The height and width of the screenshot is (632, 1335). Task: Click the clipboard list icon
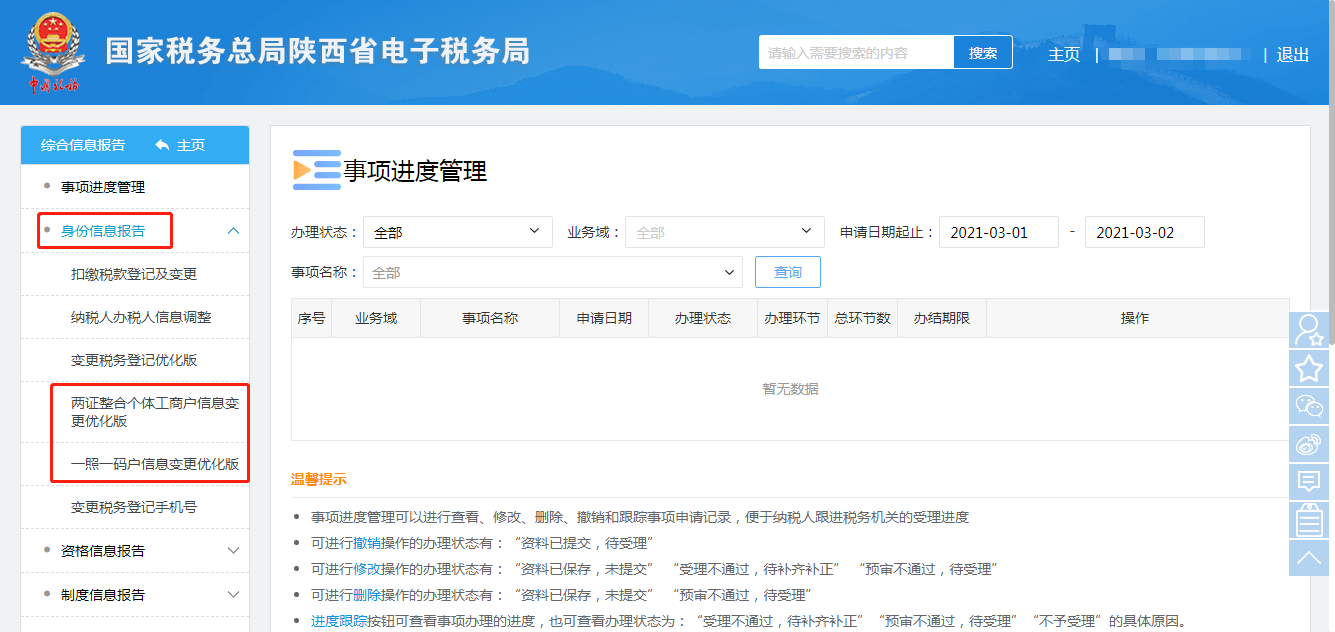1309,520
